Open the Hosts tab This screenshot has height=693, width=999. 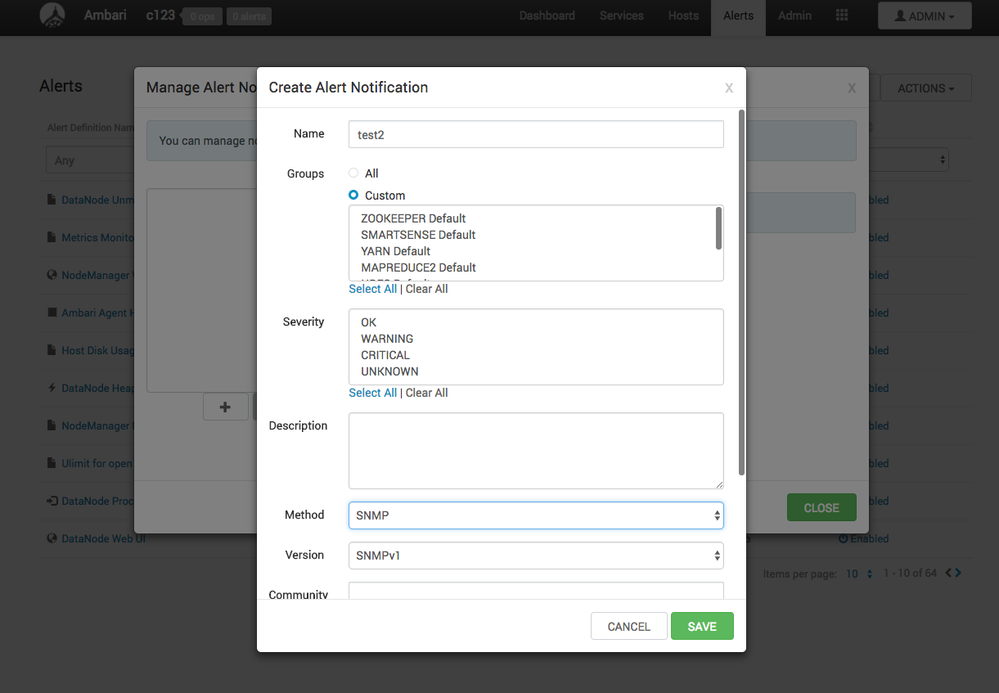[683, 16]
